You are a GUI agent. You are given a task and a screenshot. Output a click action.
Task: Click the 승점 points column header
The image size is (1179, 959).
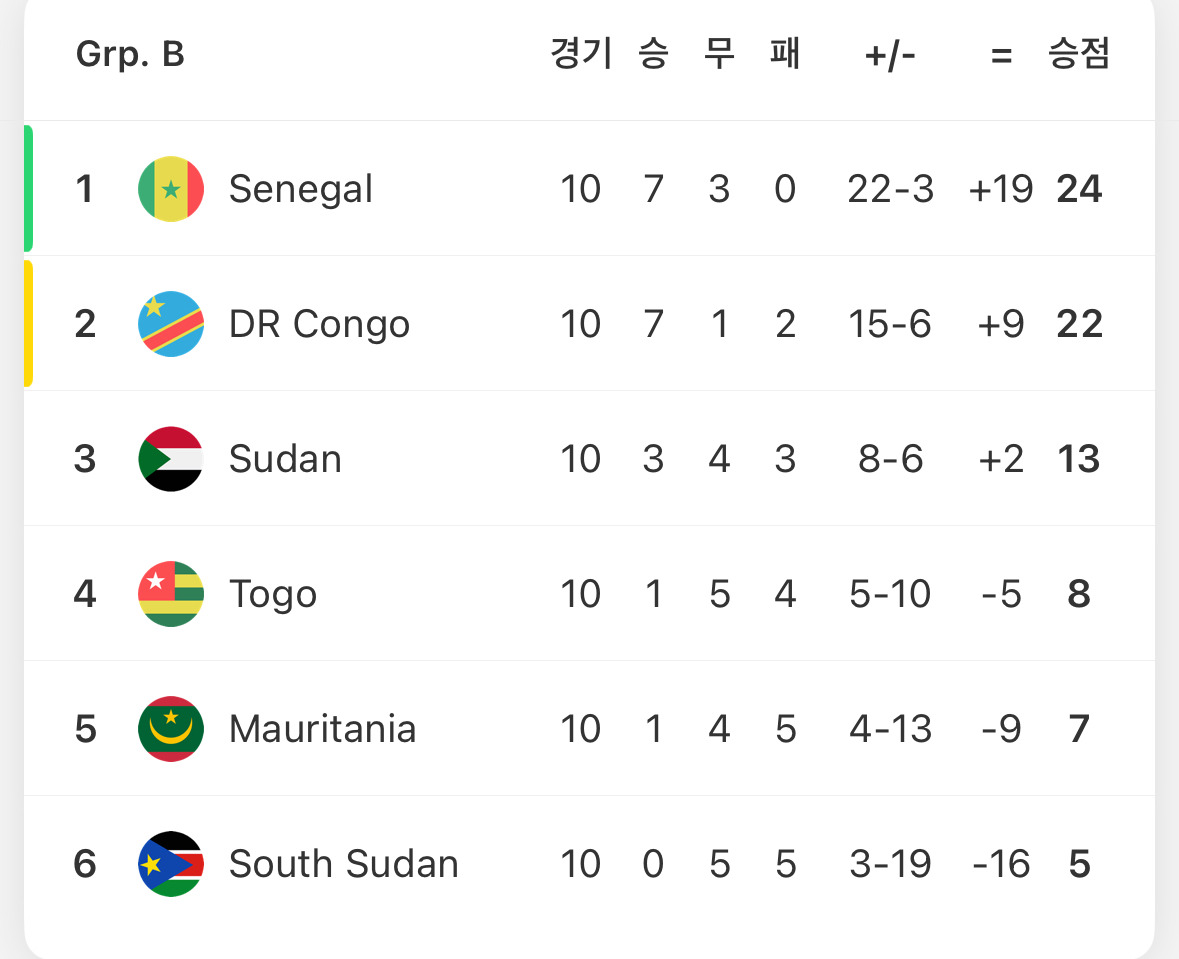[1078, 54]
